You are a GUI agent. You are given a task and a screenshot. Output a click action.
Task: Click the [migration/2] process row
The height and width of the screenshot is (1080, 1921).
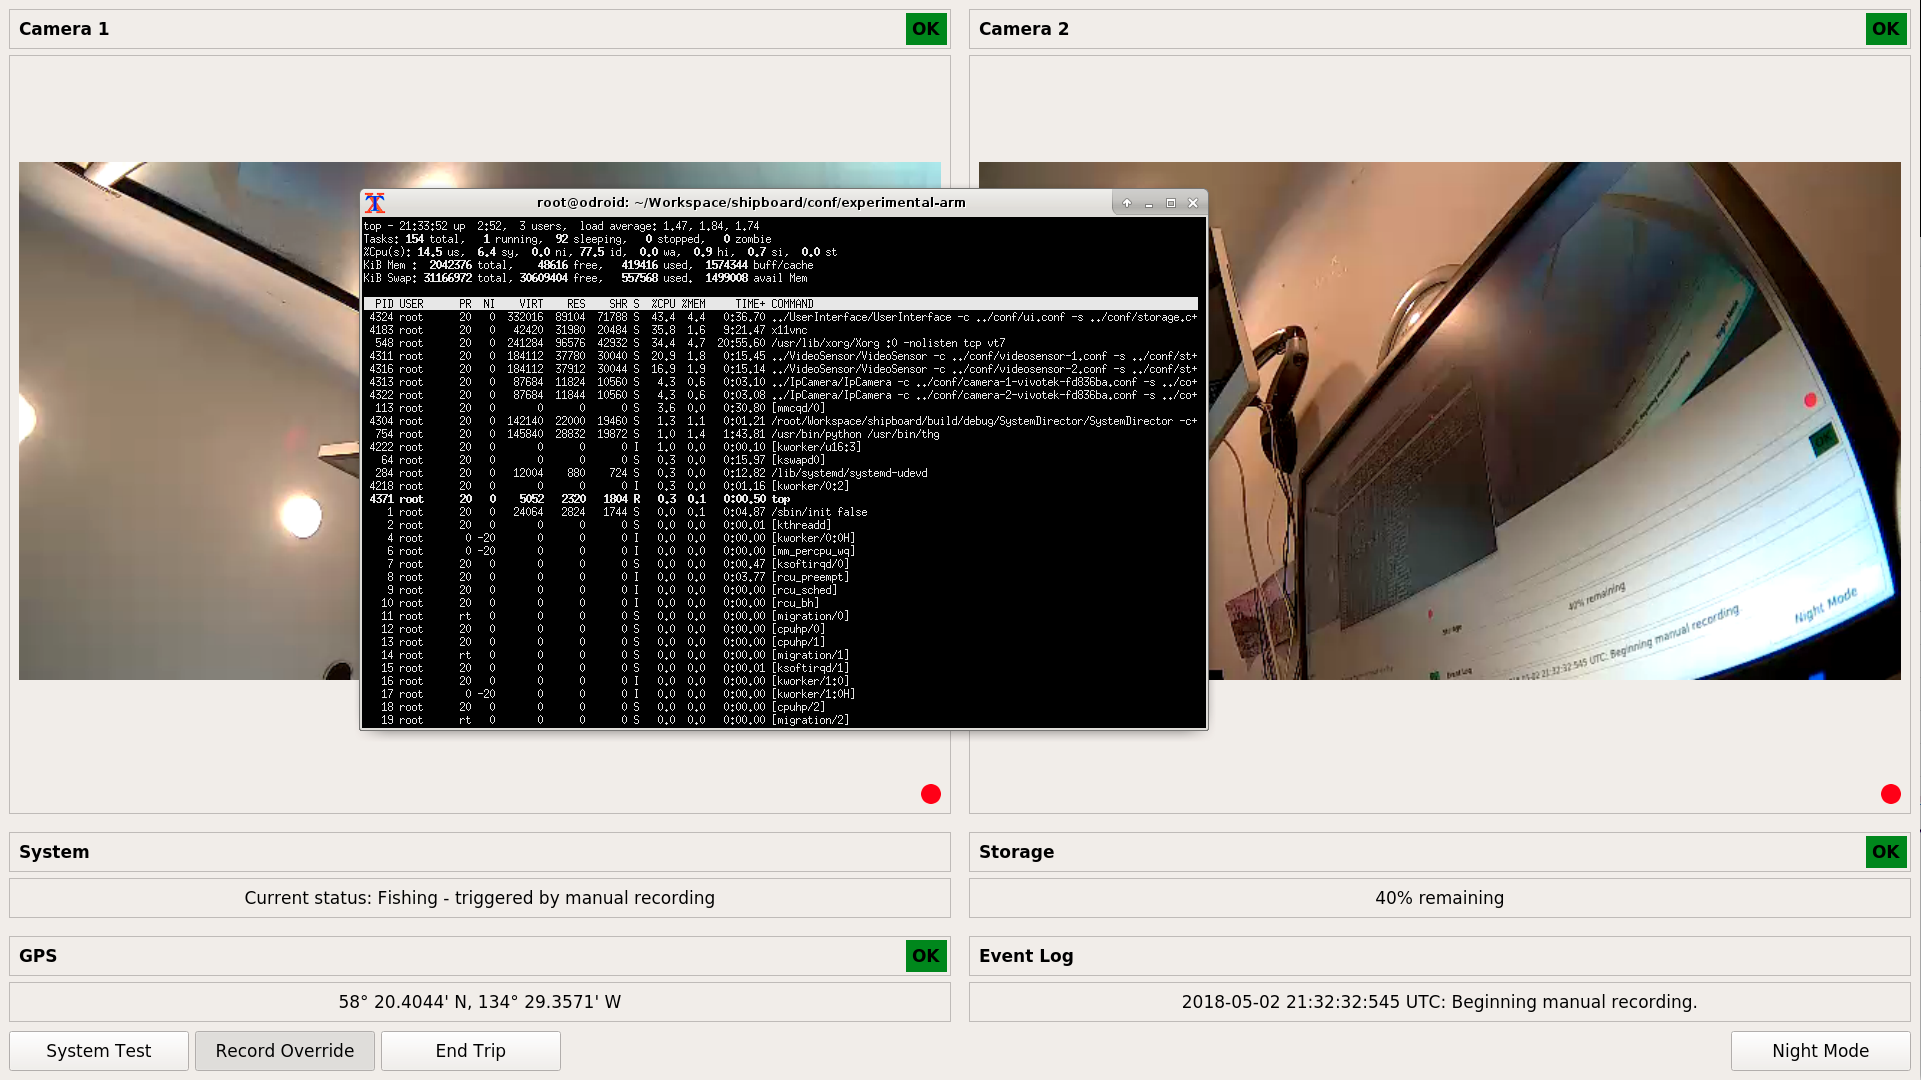781,720
